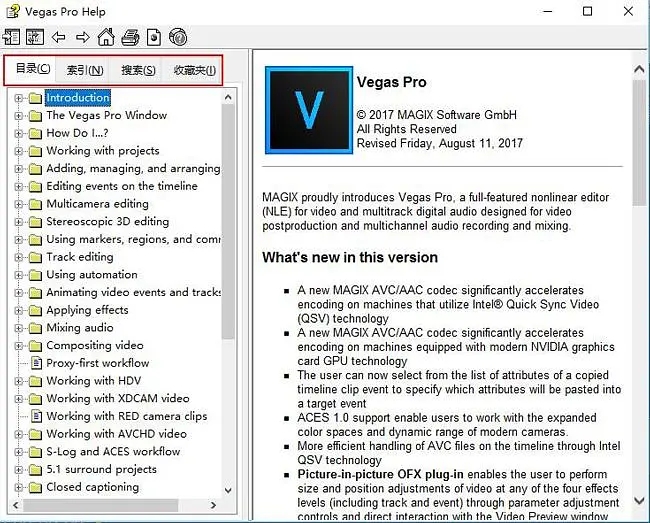Select the 5.1 surround projects topic
This screenshot has width=650, height=523.
[101, 469]
